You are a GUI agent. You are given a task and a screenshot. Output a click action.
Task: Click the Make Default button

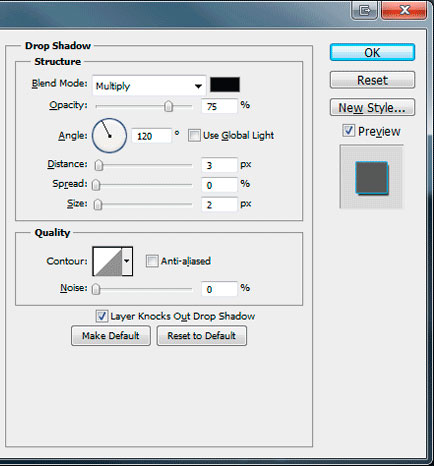coord(111,336)
